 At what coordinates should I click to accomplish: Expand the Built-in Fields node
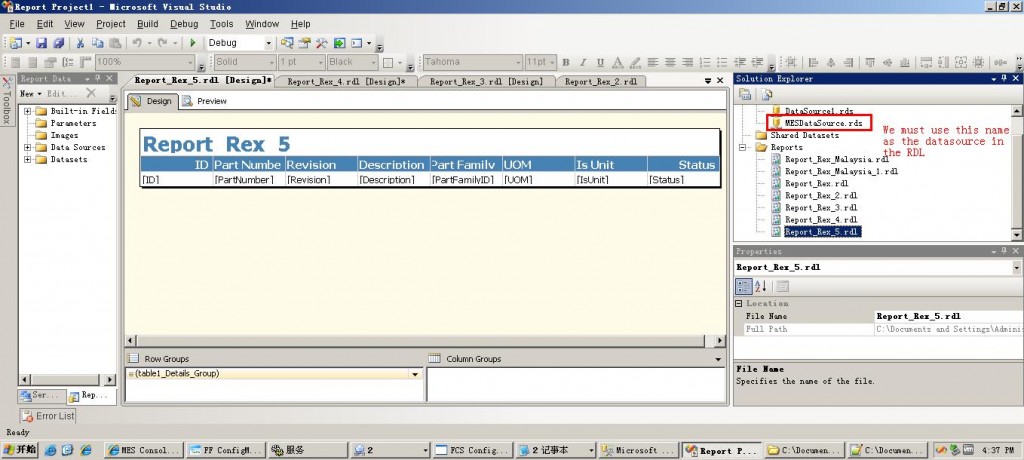pyautogui.click(x=28, y=111)
